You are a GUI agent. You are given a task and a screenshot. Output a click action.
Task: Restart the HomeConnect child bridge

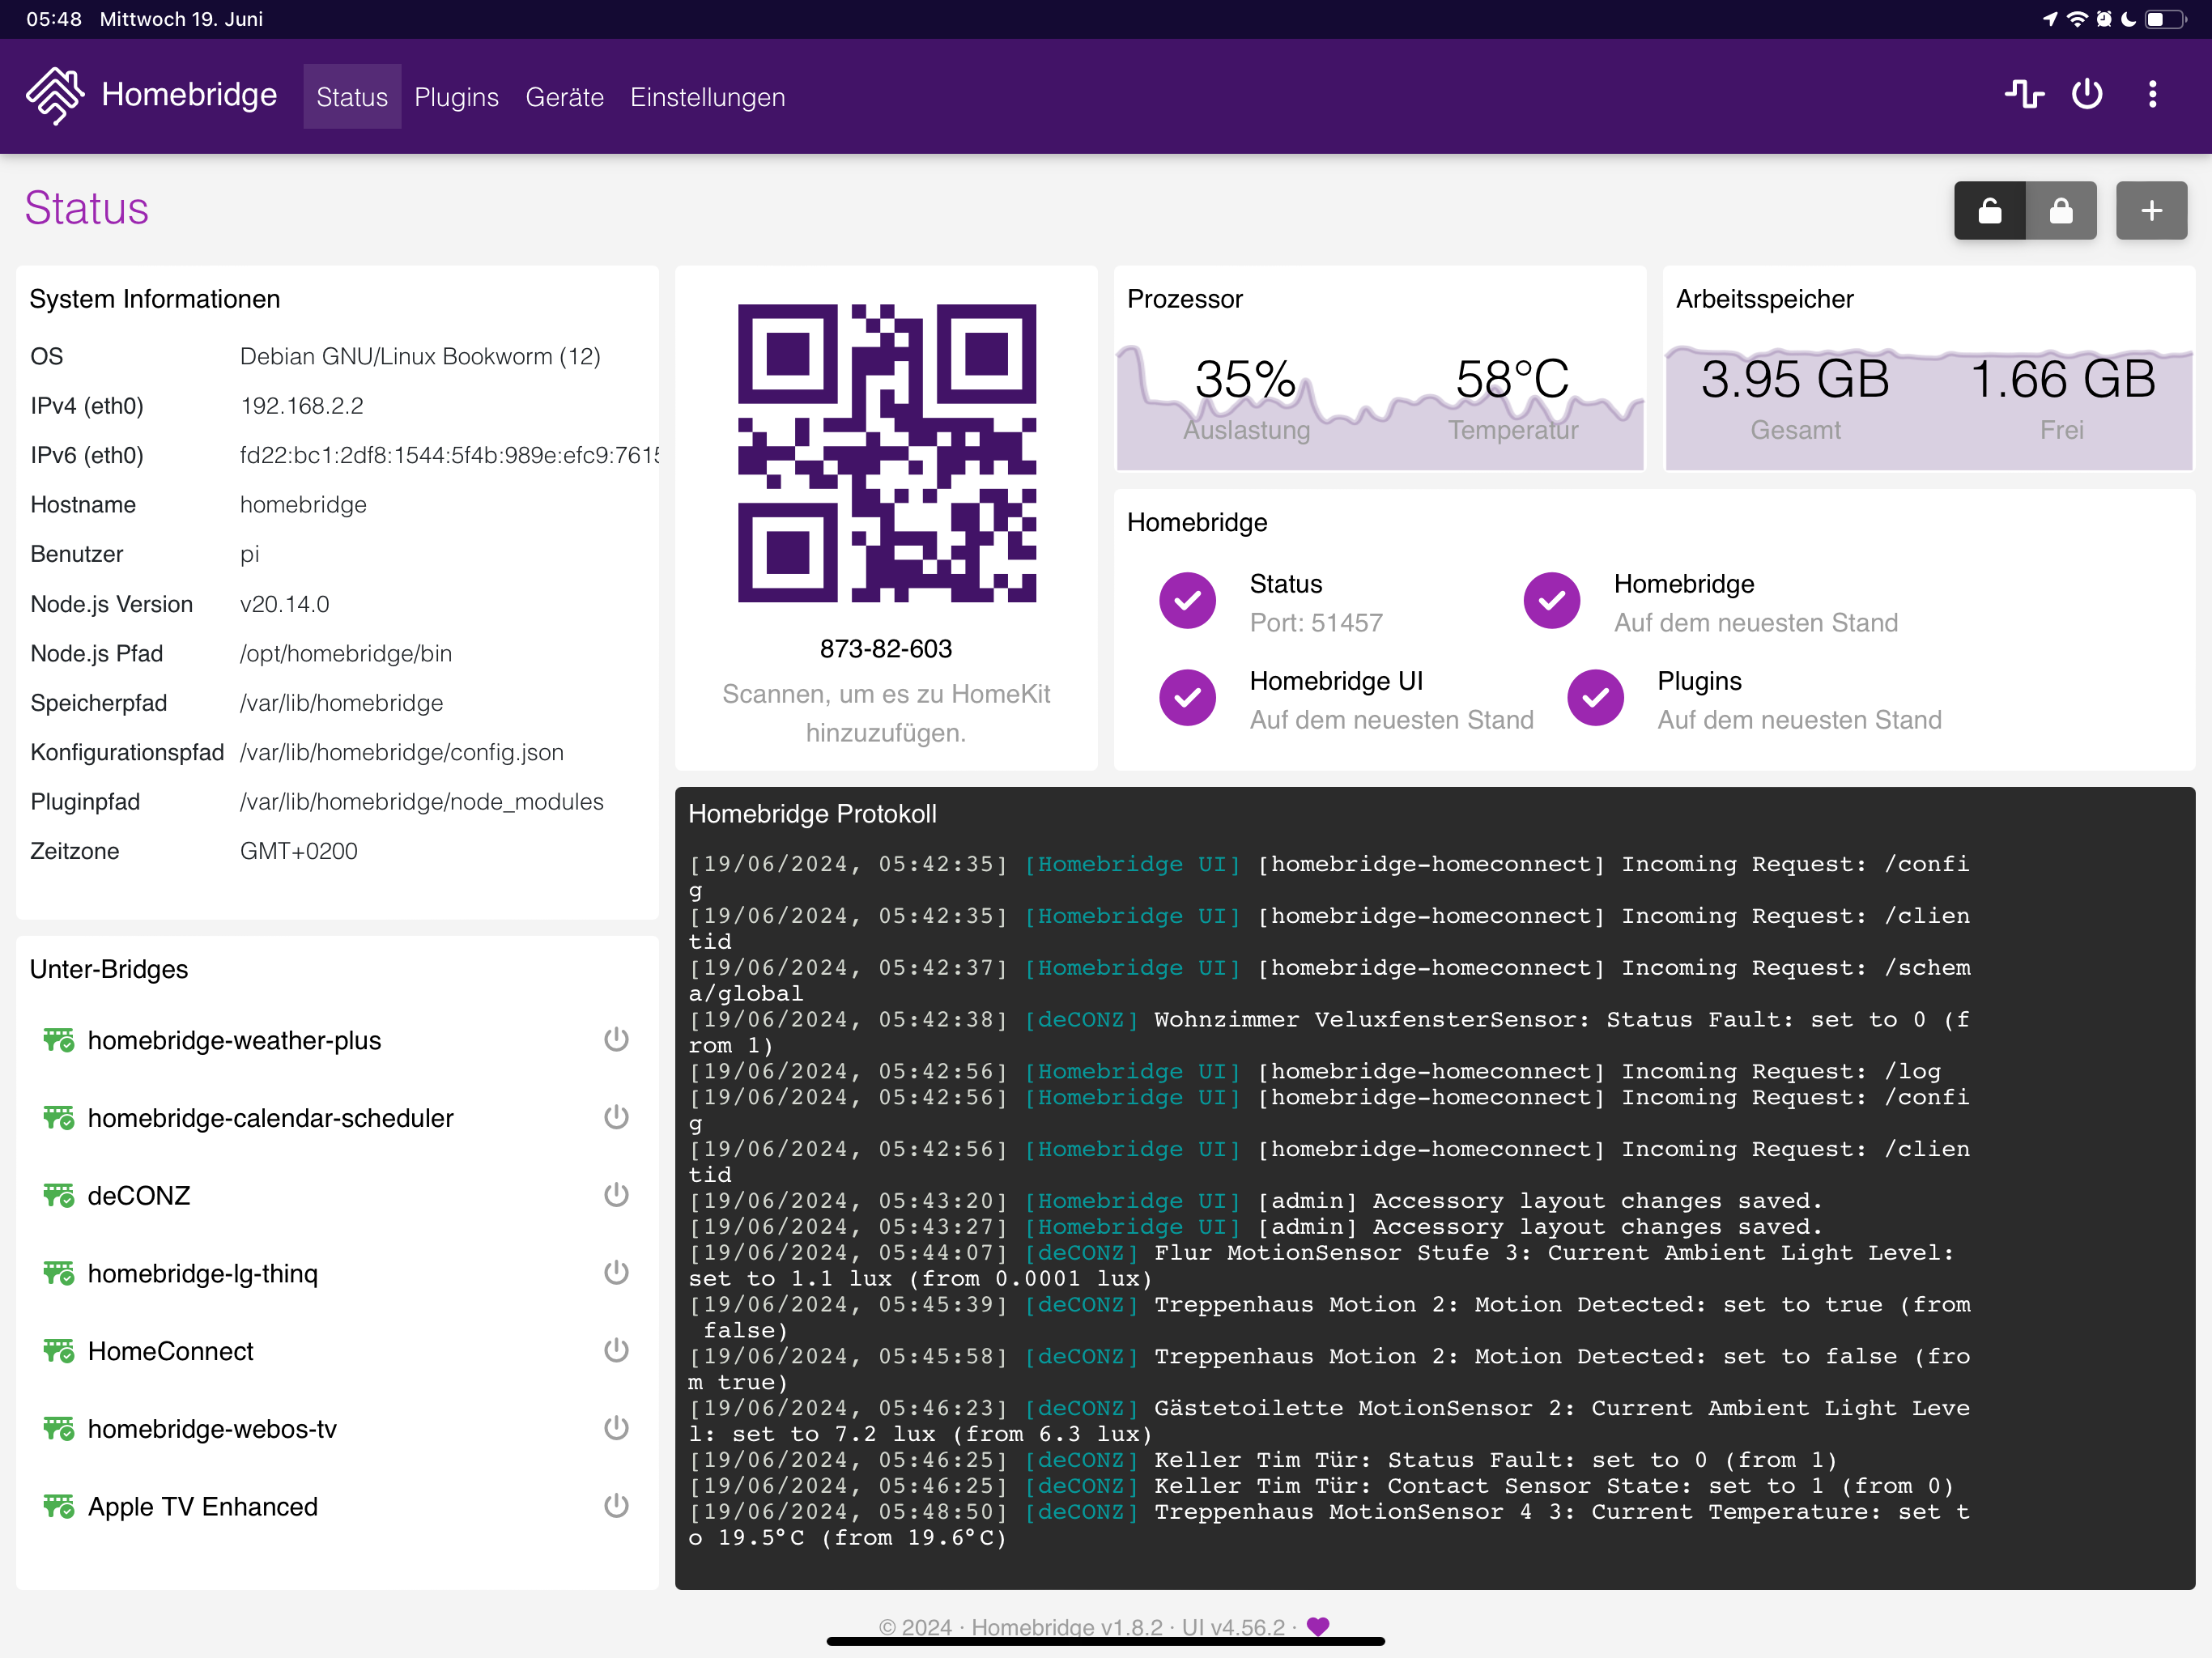pyautogui.click(x=616, y=1351)
